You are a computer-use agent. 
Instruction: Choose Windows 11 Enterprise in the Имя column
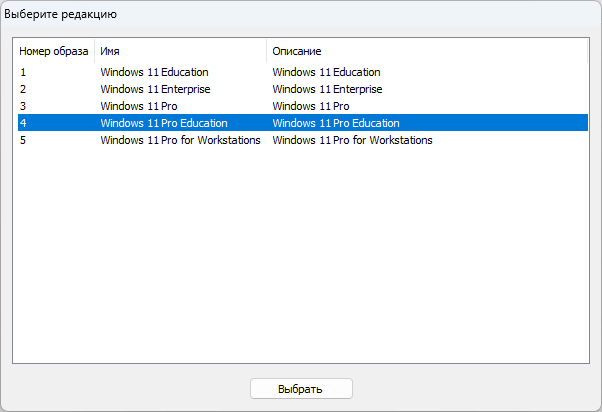pos(155,89)
